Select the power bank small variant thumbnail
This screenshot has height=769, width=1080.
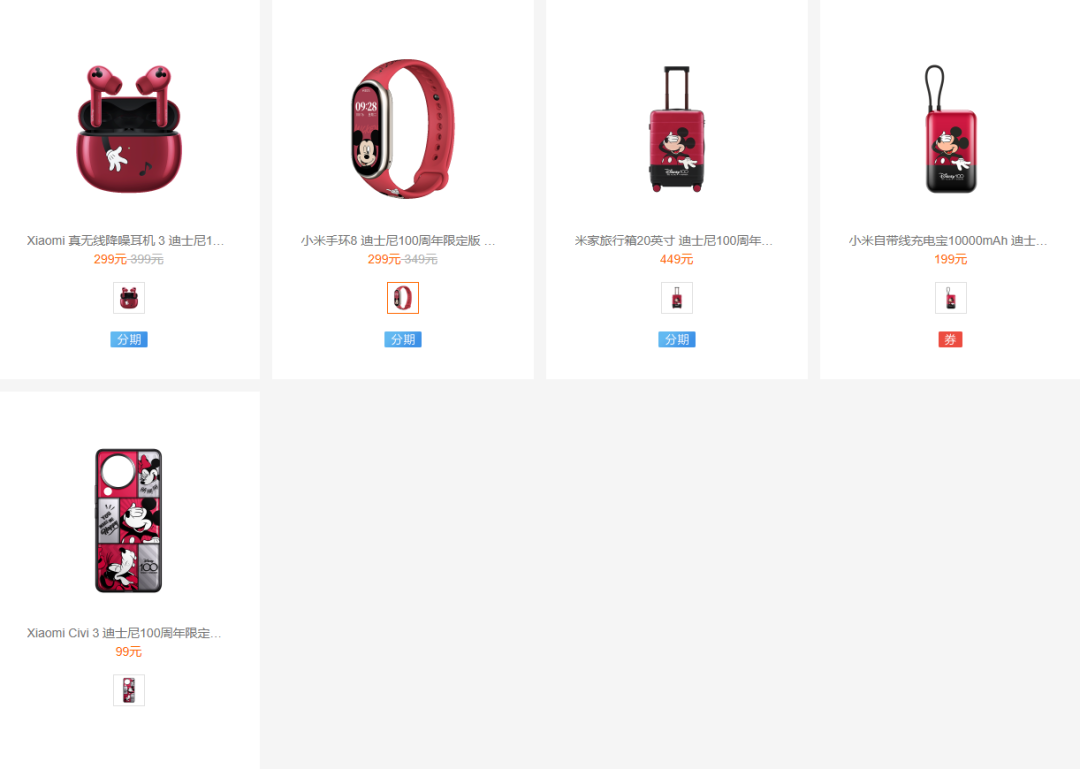[x=951, y=298]
